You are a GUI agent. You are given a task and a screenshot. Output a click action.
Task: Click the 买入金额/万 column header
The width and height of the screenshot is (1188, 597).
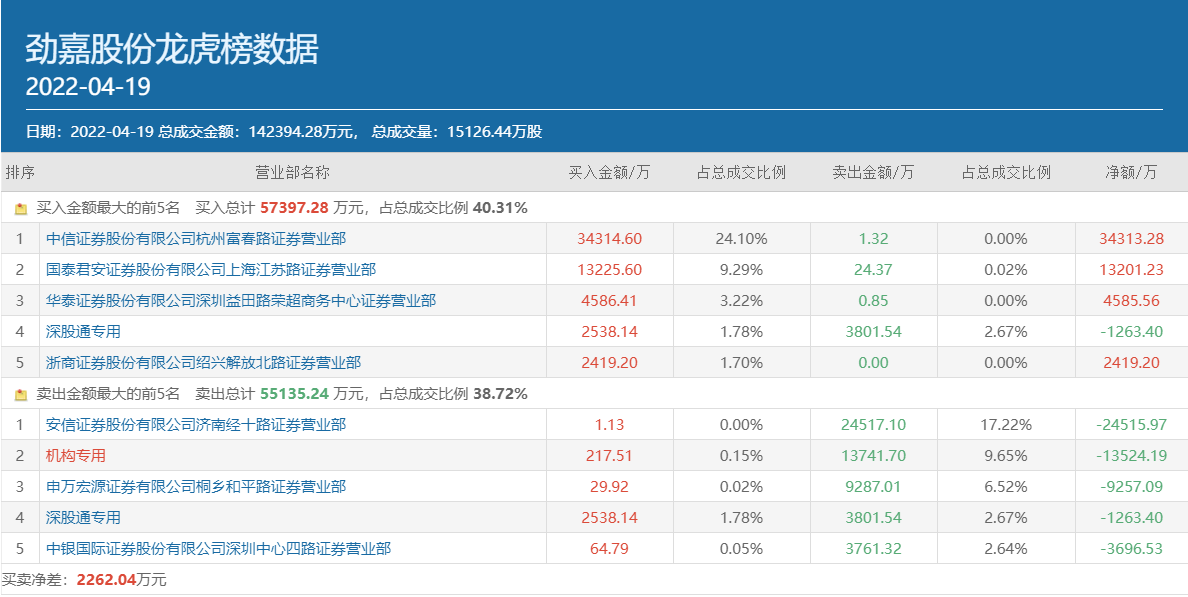point(609,173)
